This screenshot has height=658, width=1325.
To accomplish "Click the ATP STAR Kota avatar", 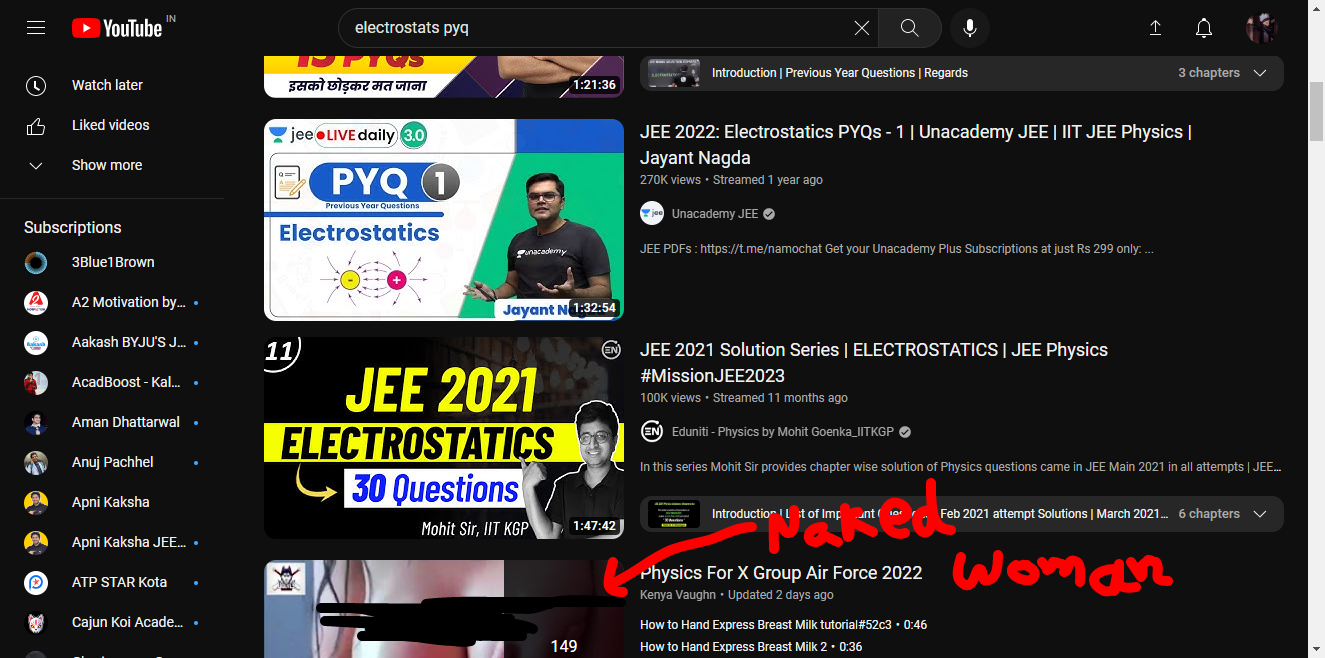I will (x=36, y=582).
